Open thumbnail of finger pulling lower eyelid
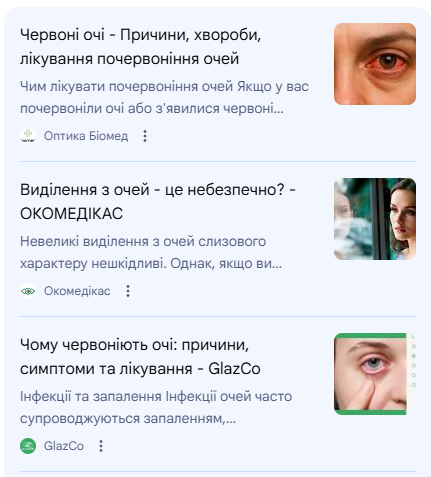The image size is (431, 477). click(375, 374)
